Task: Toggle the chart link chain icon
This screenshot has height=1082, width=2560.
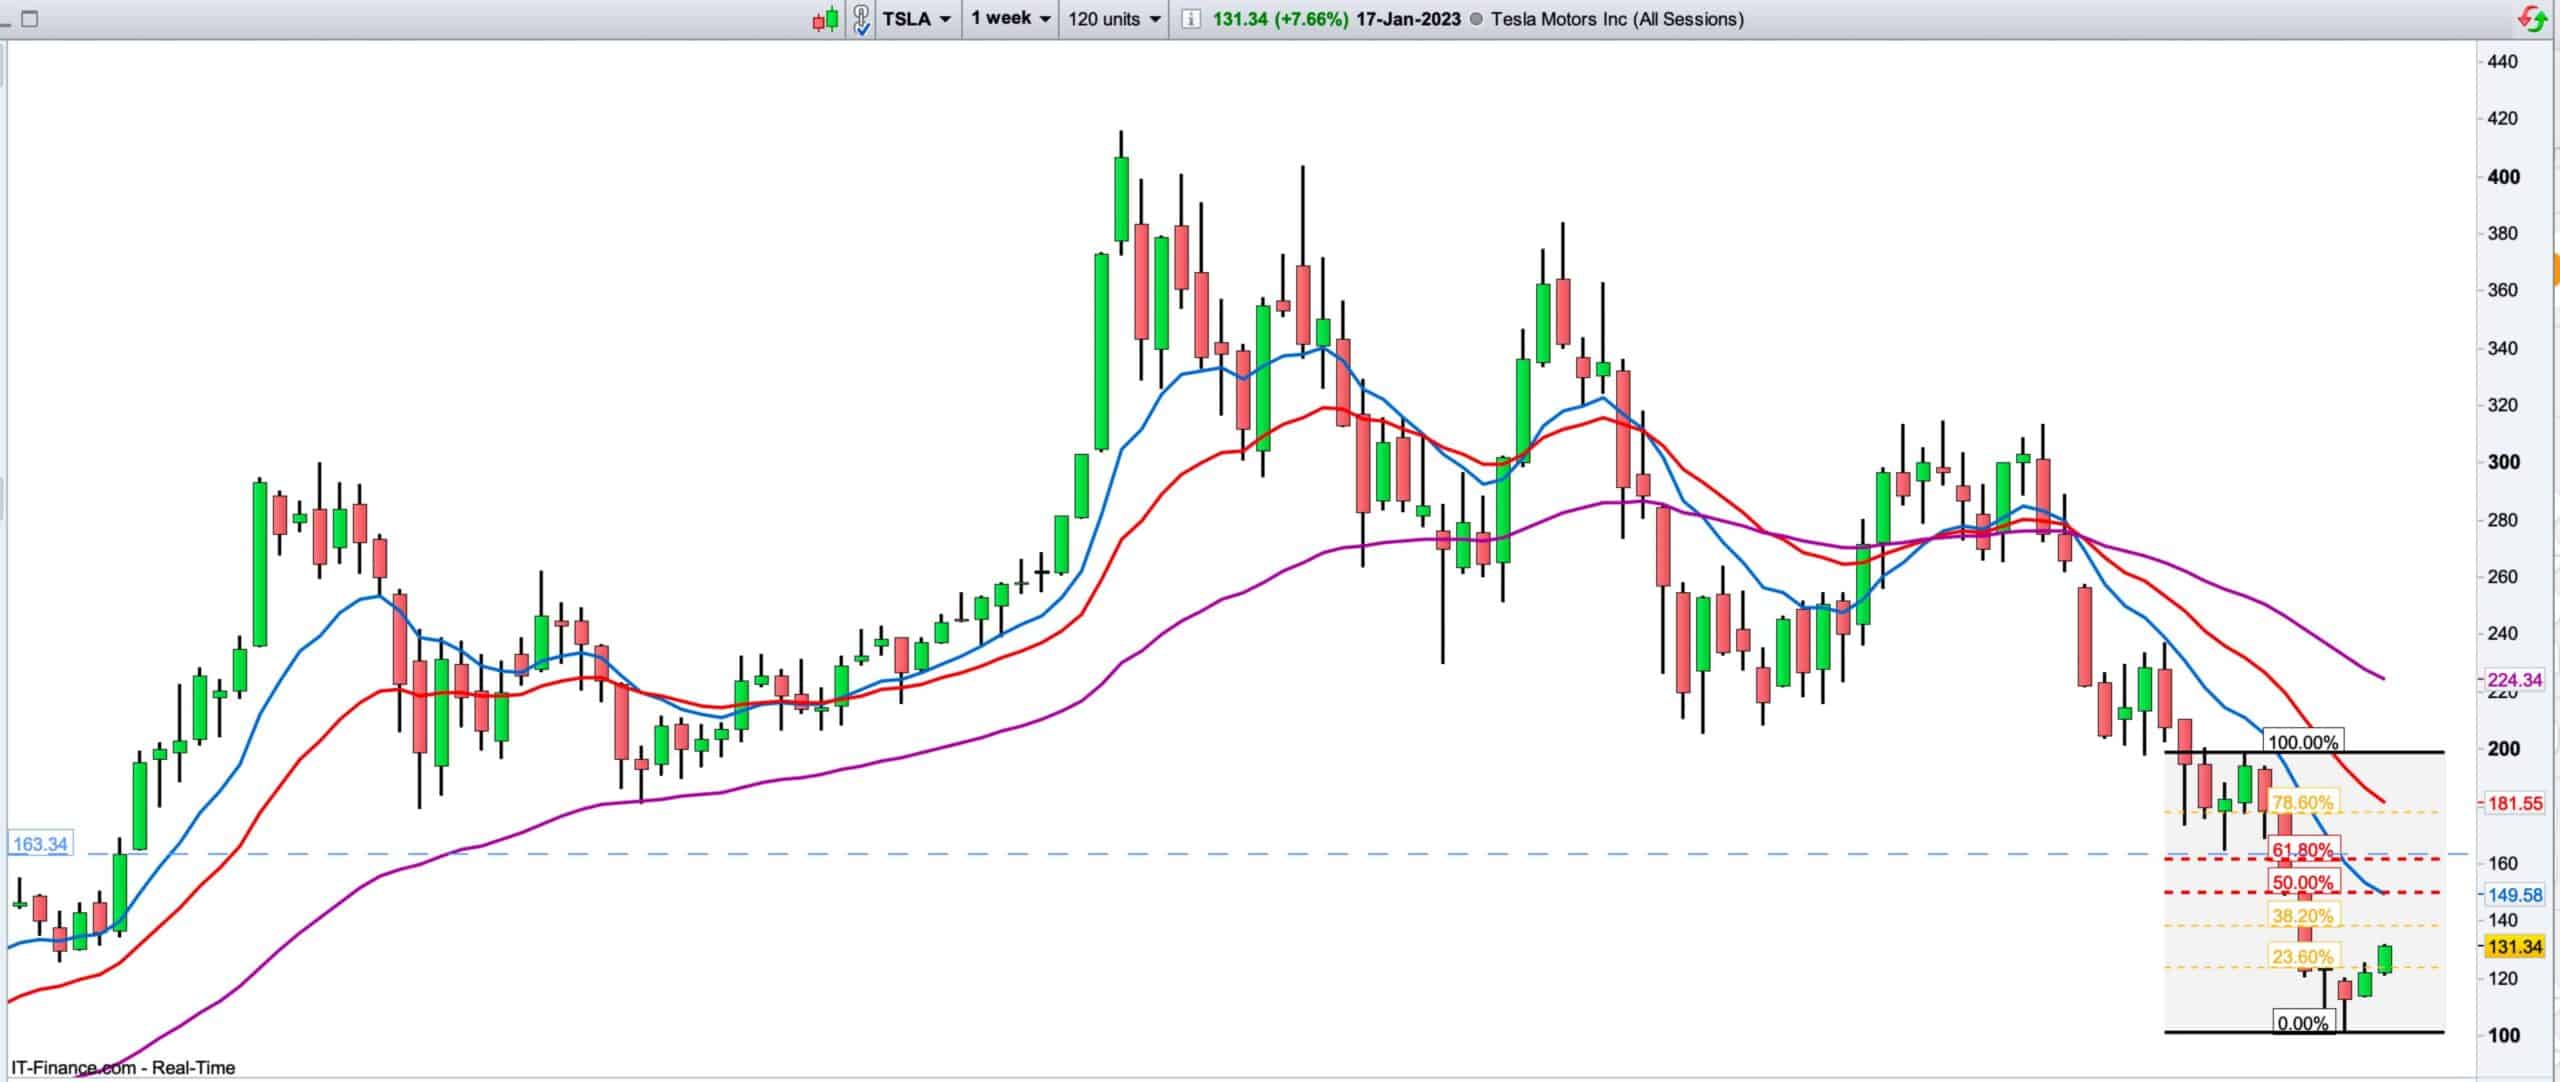Action: click(861, 19)
